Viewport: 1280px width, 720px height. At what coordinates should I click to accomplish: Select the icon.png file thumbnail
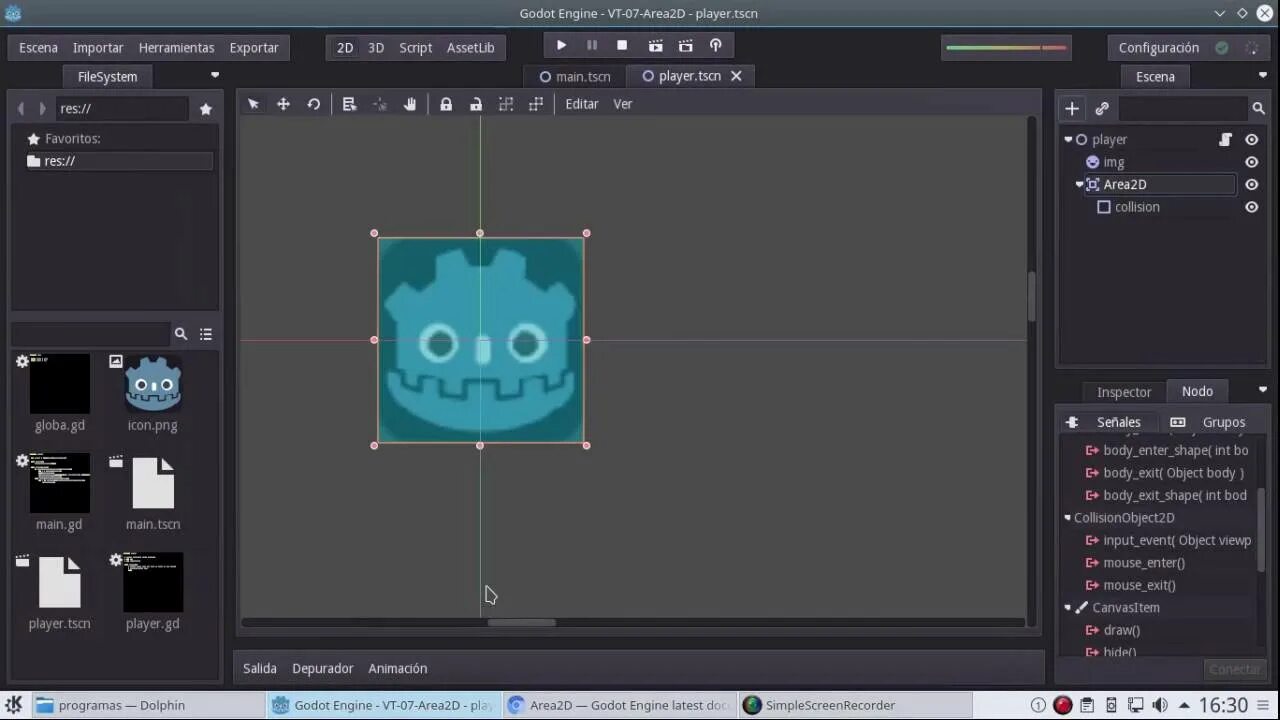153,383
